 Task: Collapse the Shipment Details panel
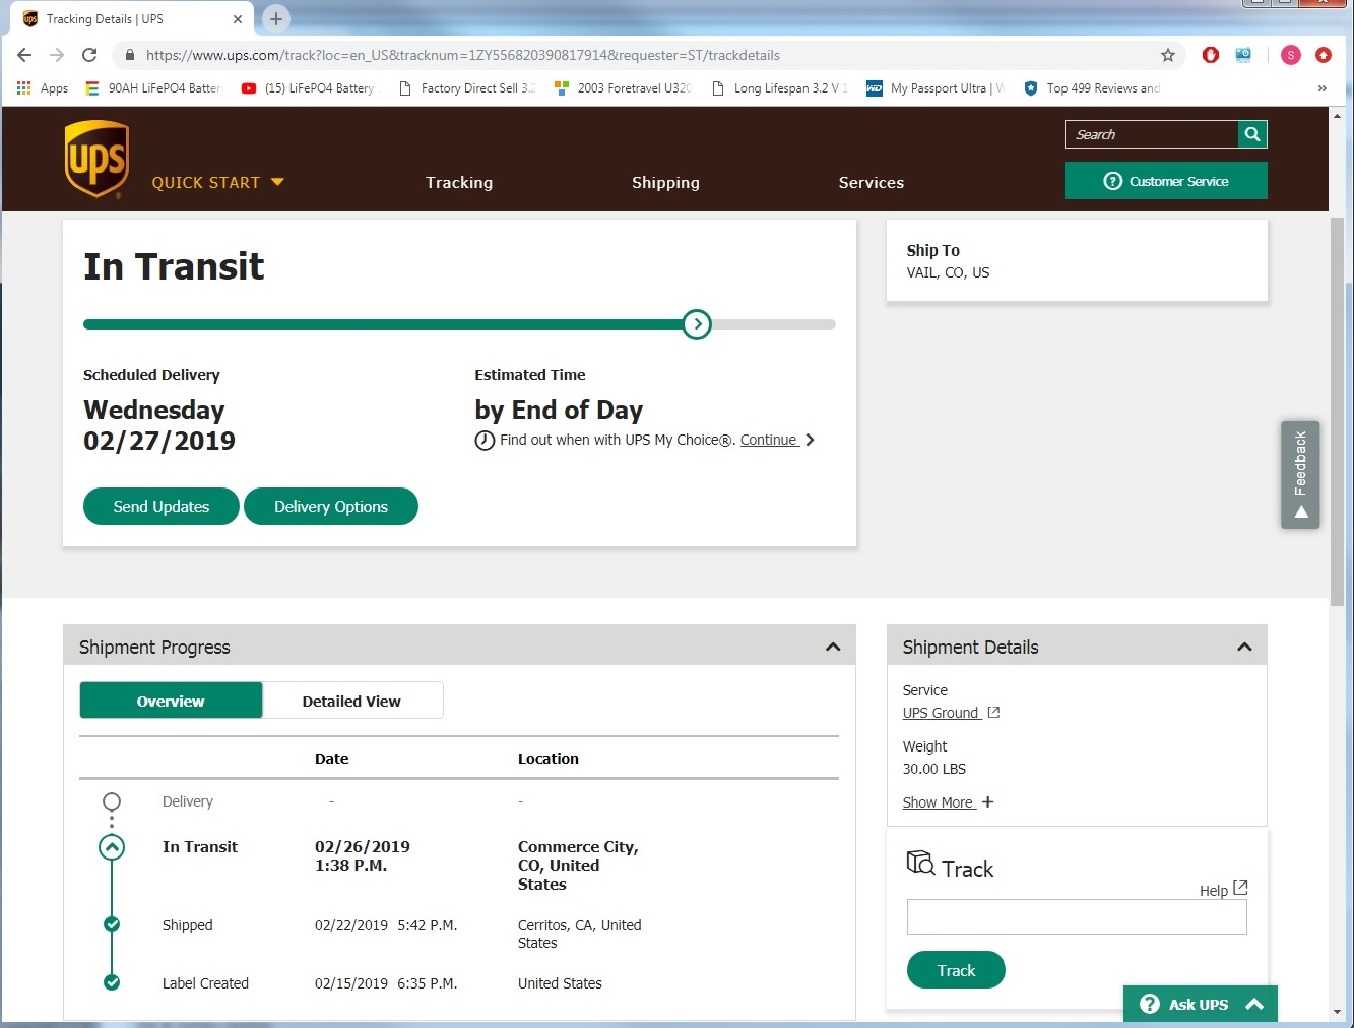click(x=1244, y=647)
